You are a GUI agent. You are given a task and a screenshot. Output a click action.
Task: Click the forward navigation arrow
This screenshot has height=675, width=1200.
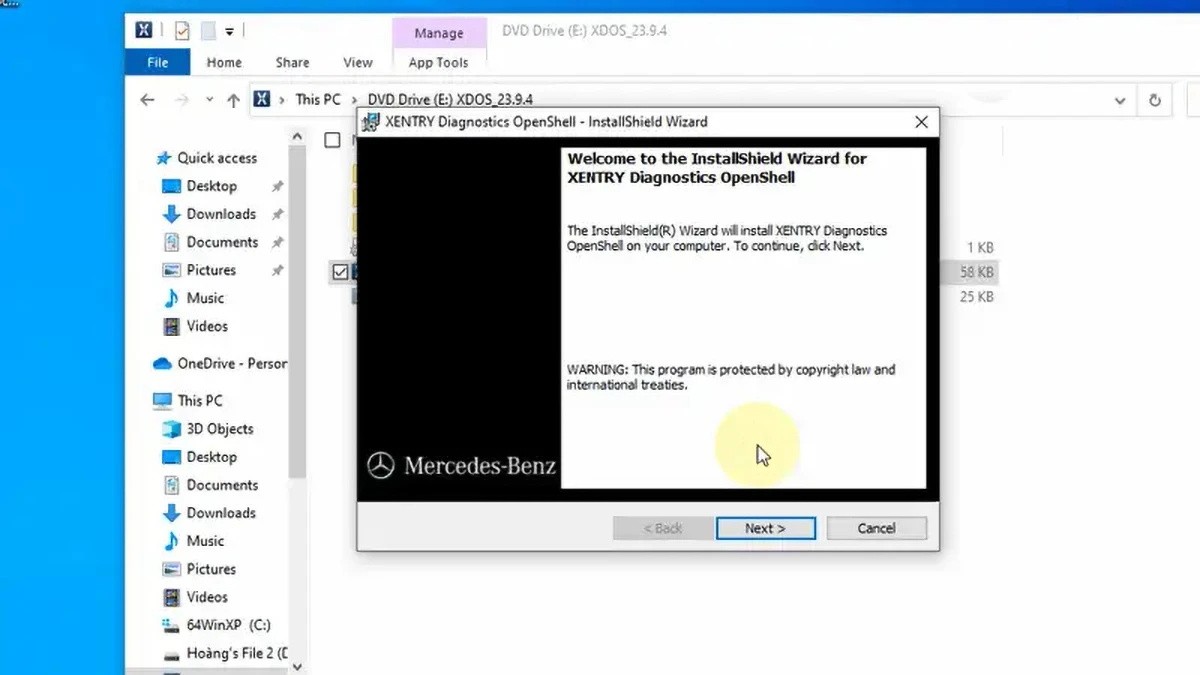182,100
